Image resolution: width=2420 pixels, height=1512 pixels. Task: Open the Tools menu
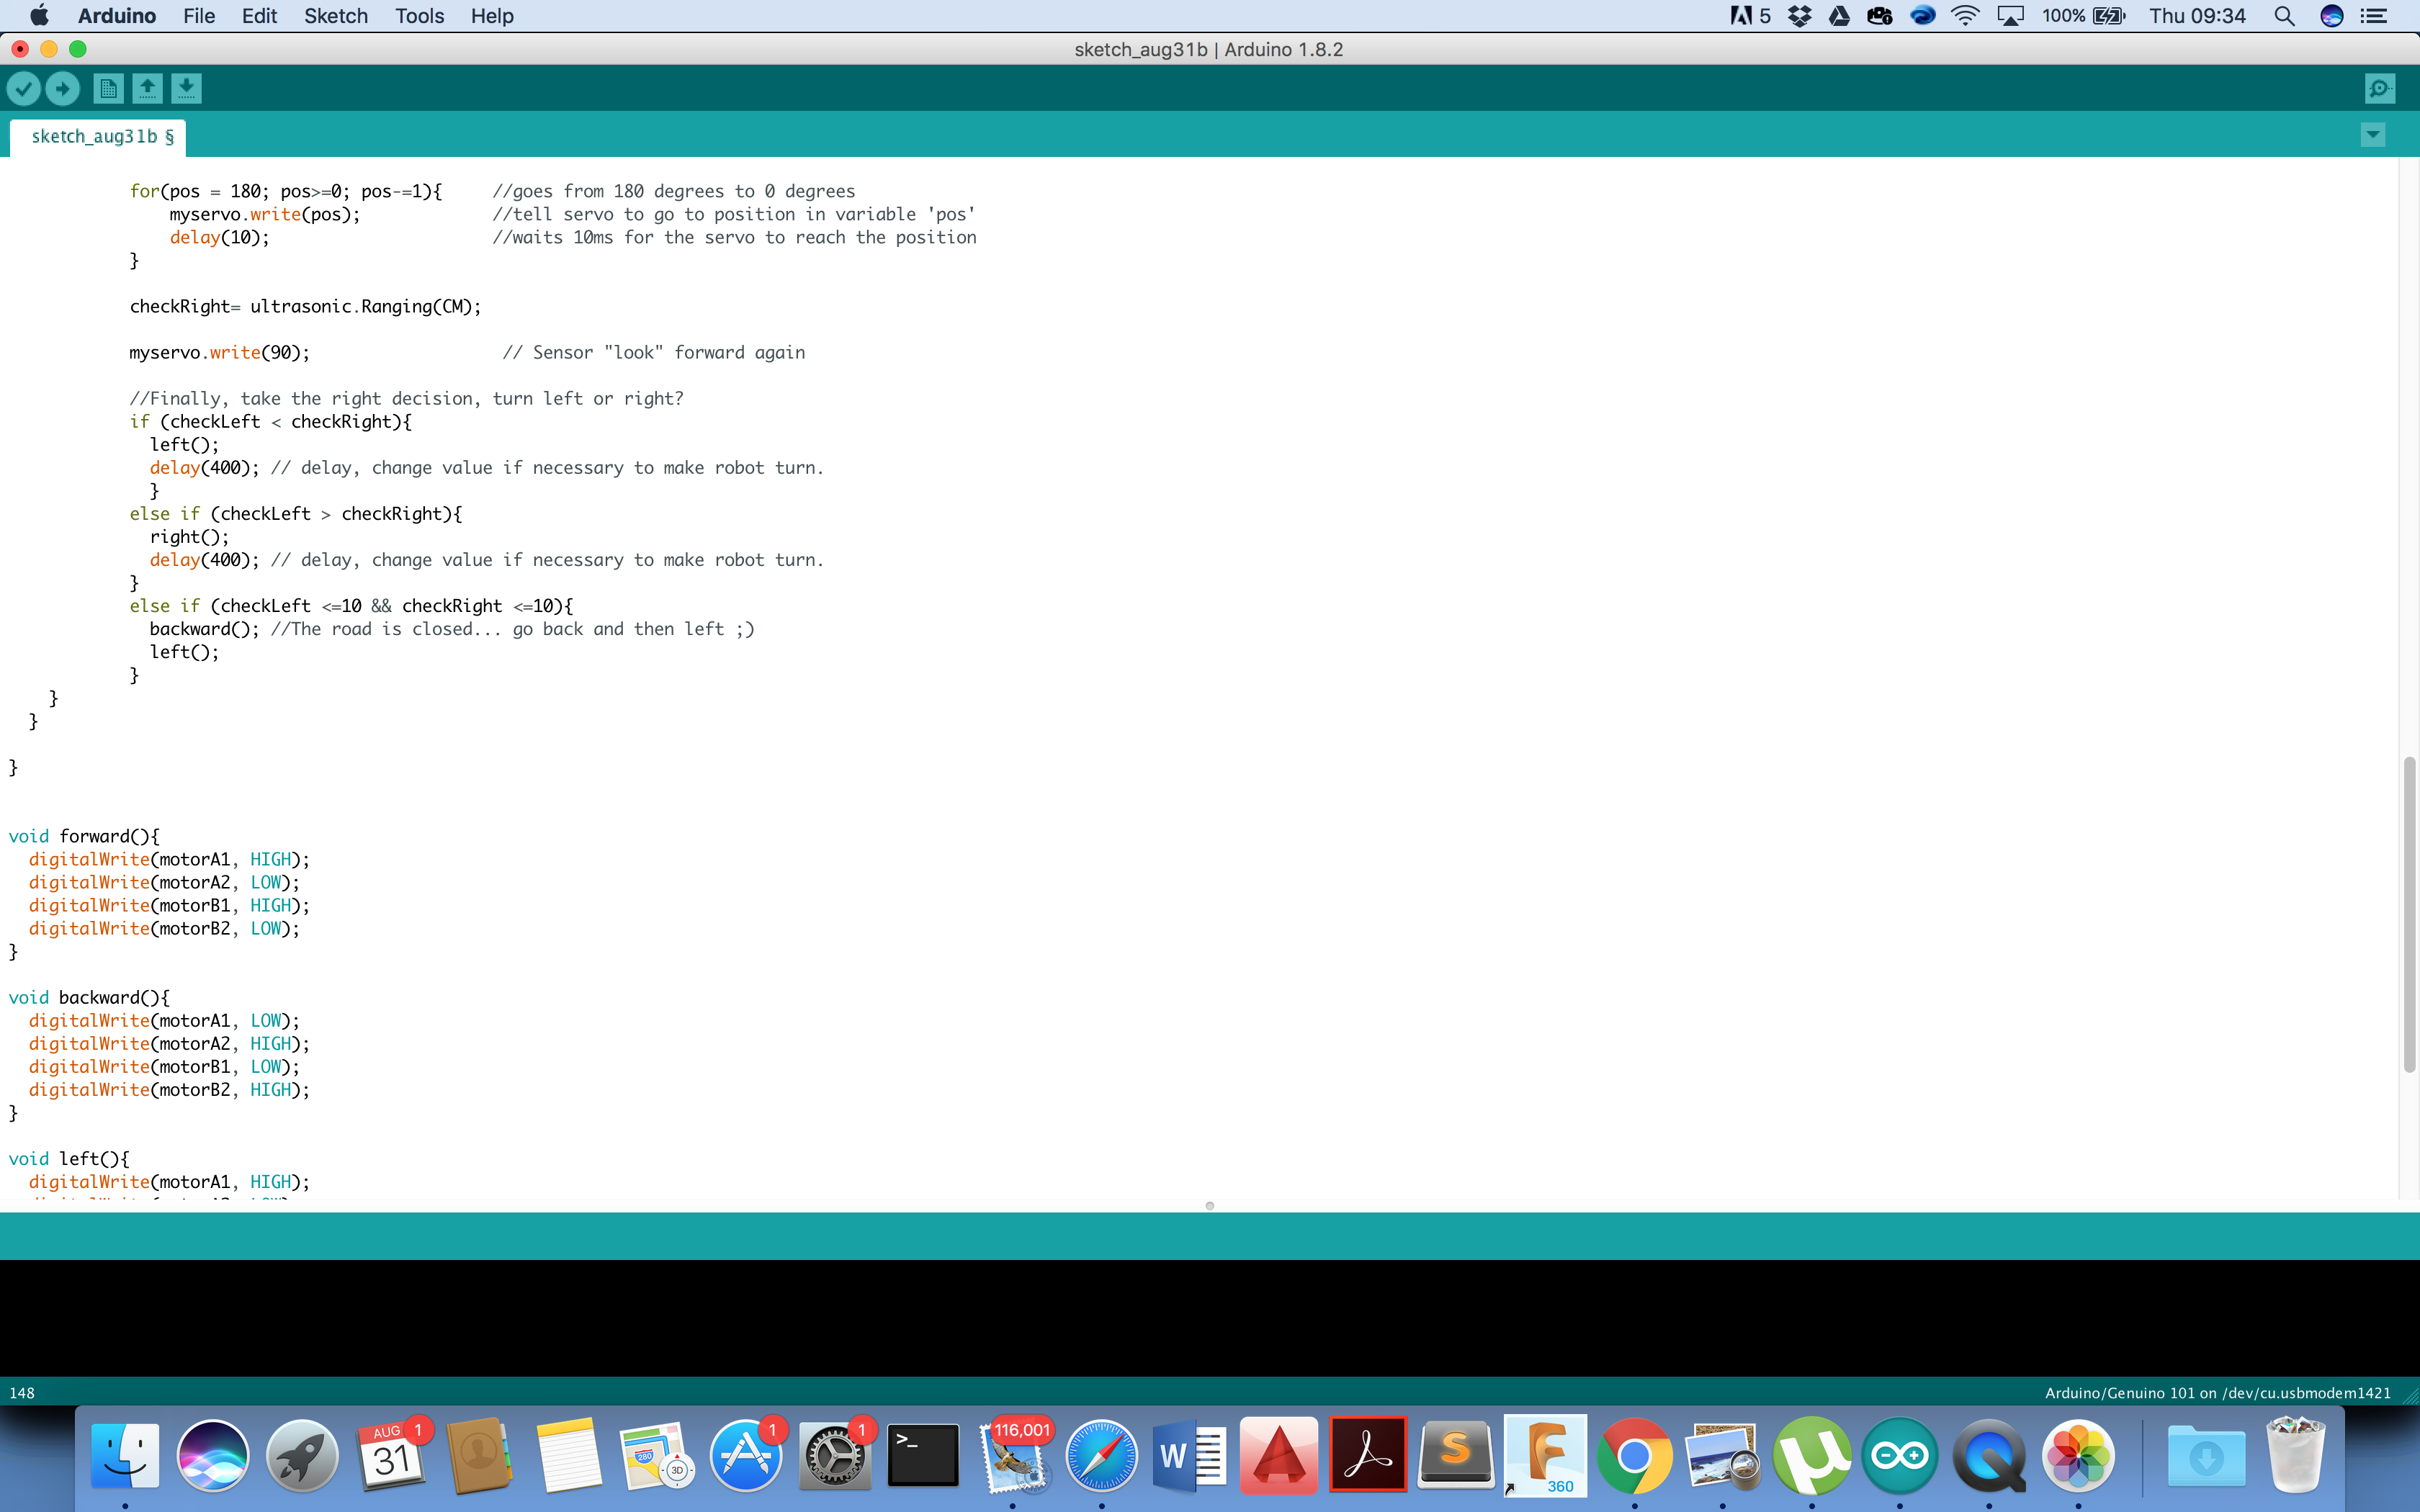coord(419,16)
